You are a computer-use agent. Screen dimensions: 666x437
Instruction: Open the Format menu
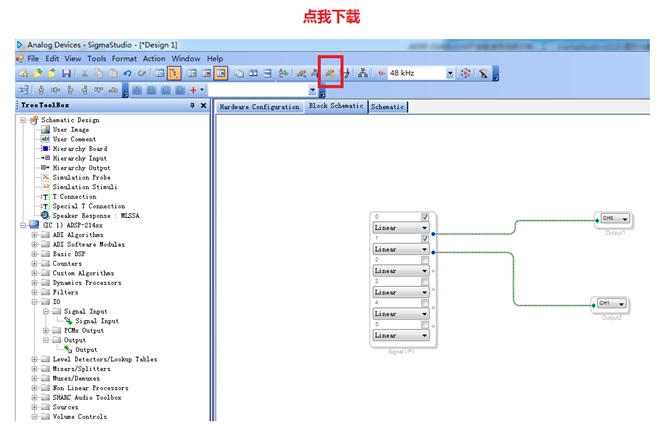coord(124,59)
